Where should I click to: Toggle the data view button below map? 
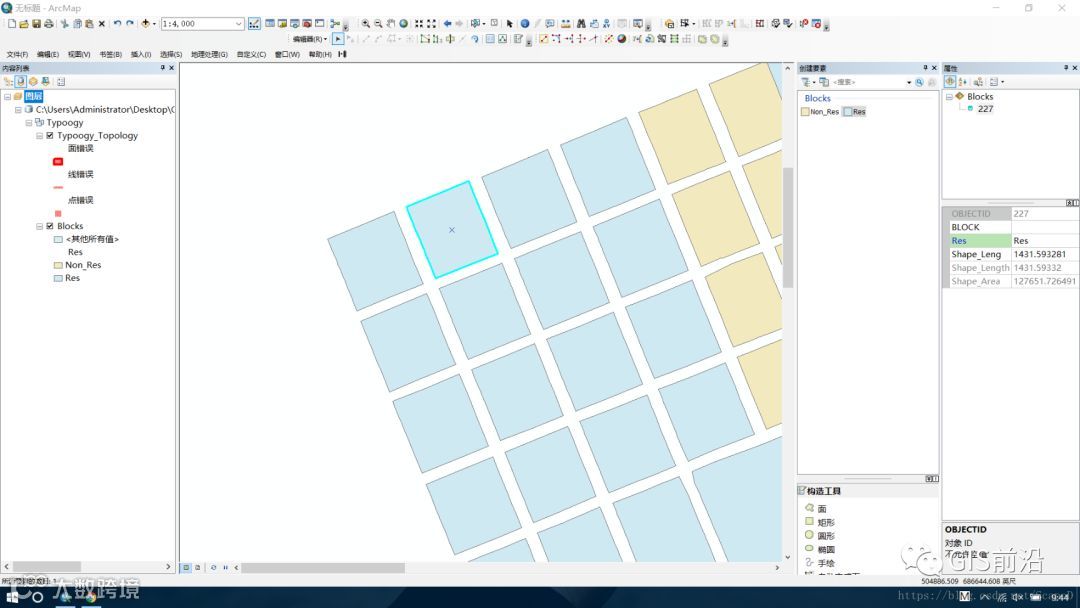click(186, 567)
